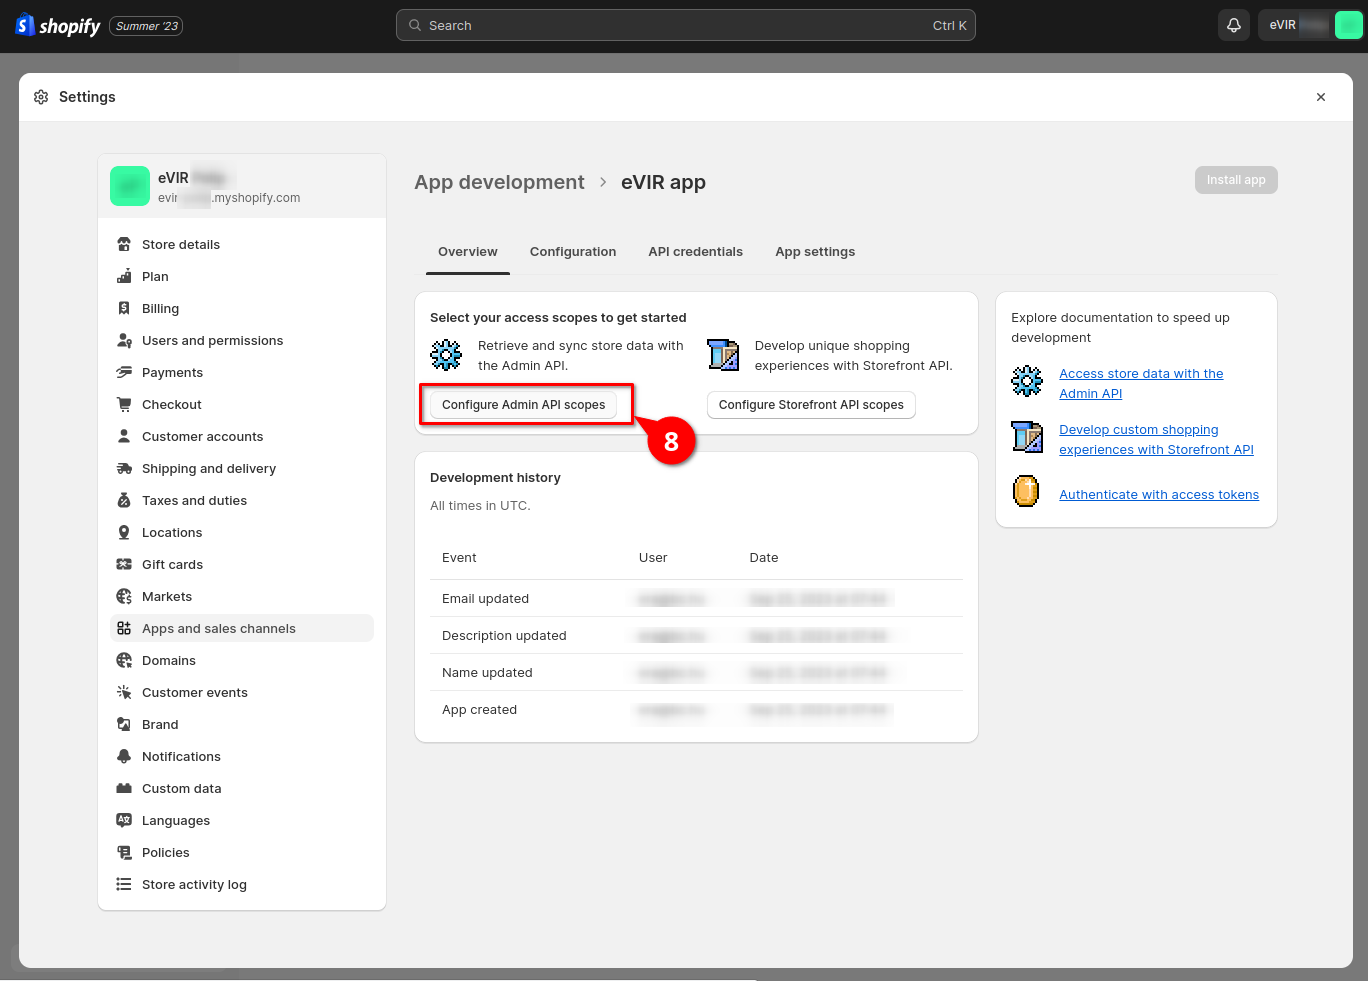Open Customer accounts settings
1368x981 pixels.
tap(242, 436)
